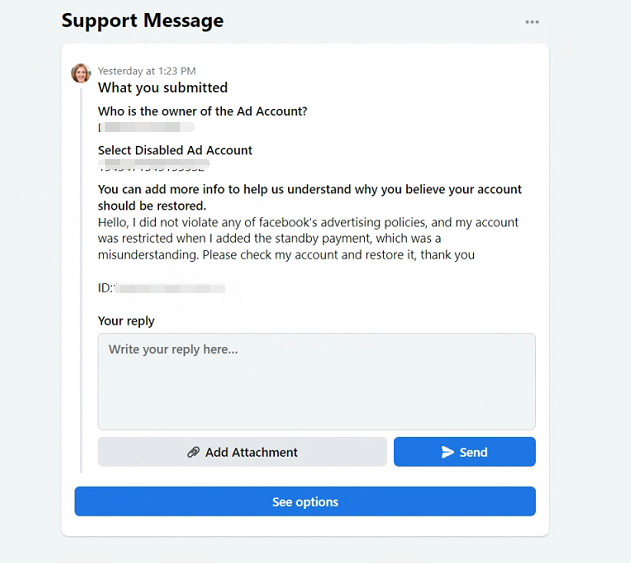The width and height of the screenshot is (631, 563).
Task: Click the user profile avatar
Action: tap(81, 73)
